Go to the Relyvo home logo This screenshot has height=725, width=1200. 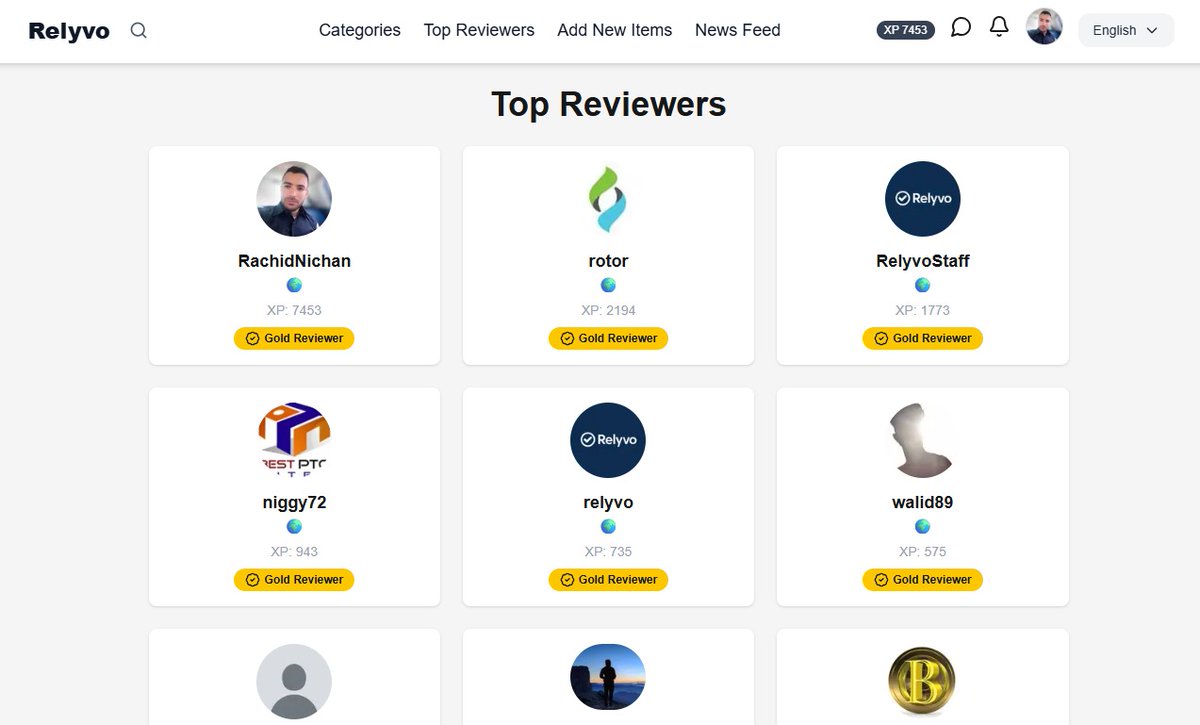coord(69,31)
